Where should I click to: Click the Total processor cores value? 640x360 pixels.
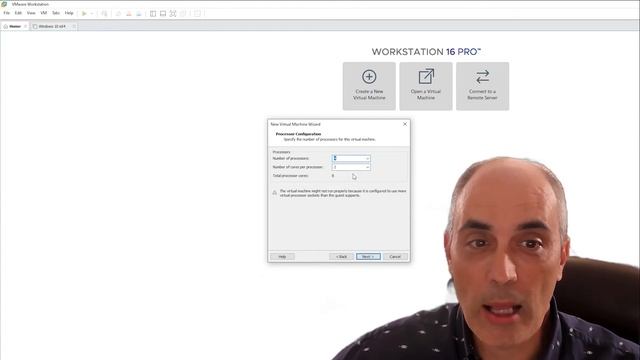point(333,176)
